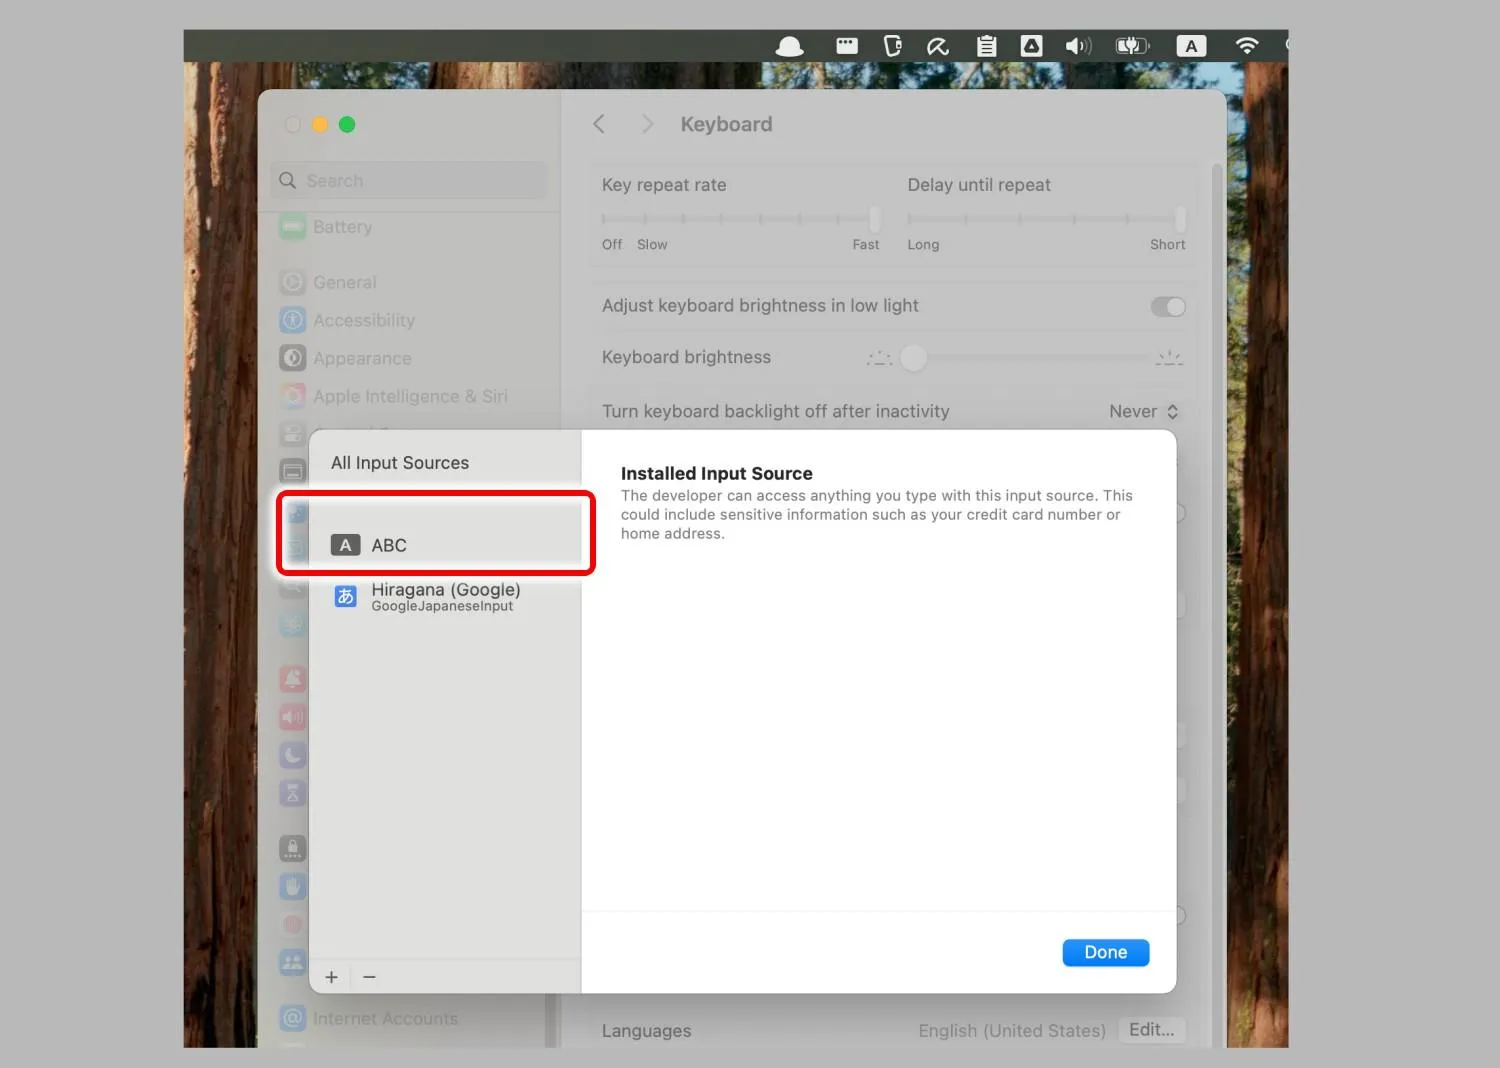The image size is (1500, 1068).
Task: Click the Search field in sidebar
Action: coord(408,181)
